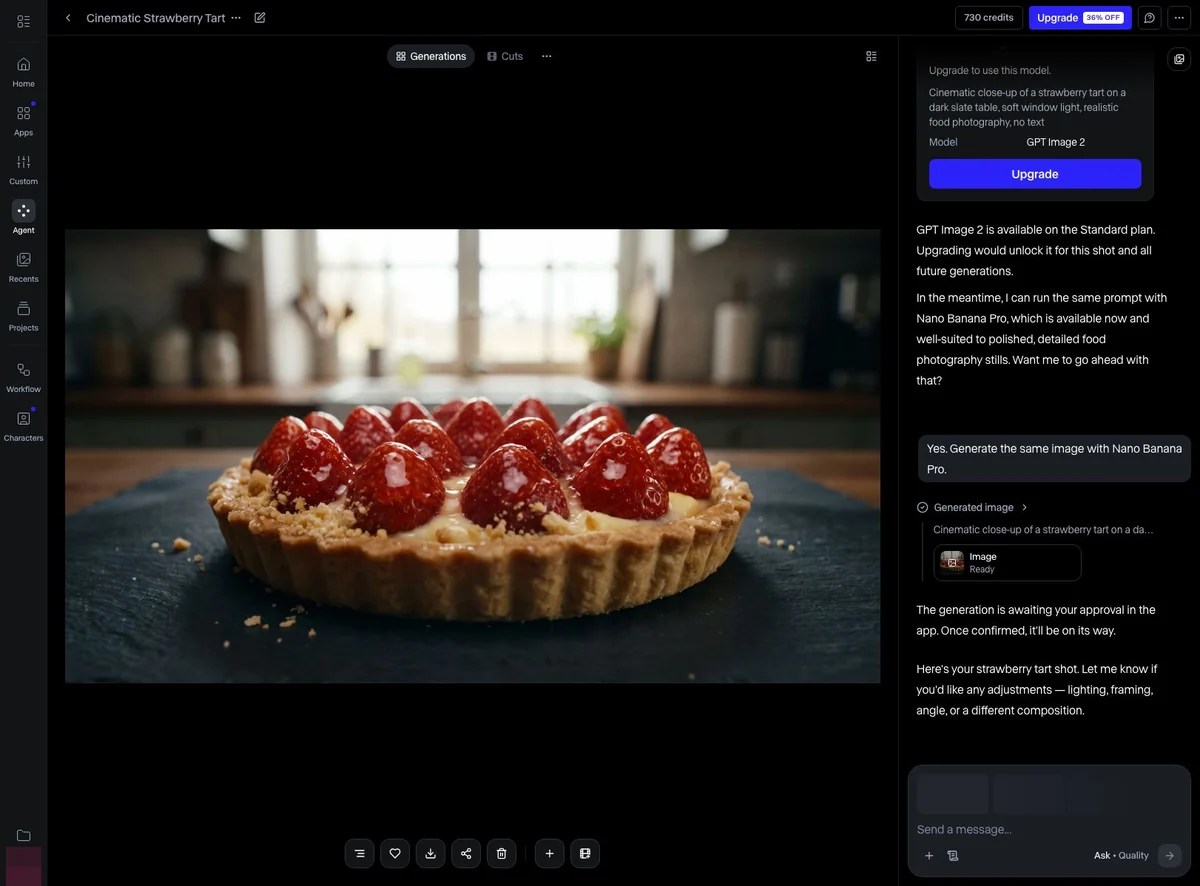Go back with the arrow beside title
Screen dimensions: 1200x886
click(68, 18)
